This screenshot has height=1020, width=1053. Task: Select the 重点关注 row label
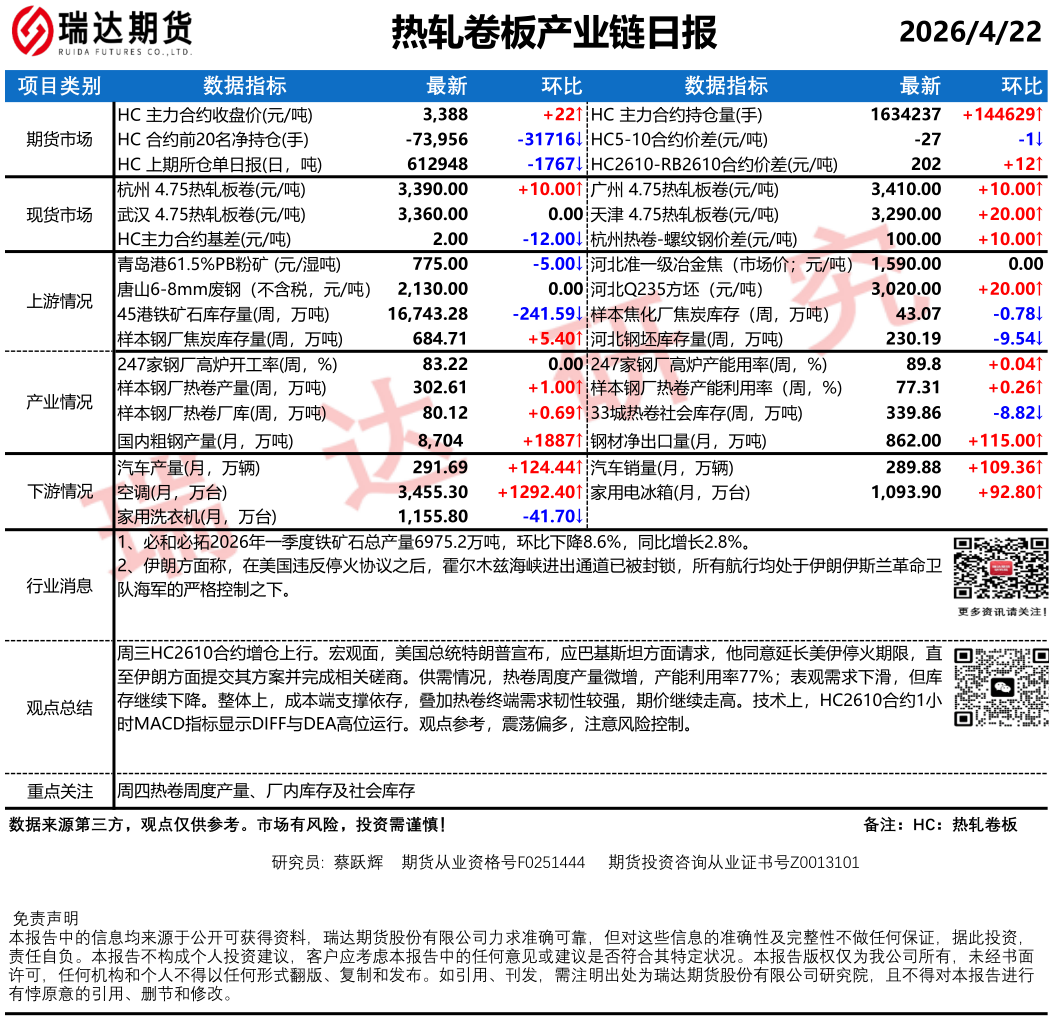(59, 791)
